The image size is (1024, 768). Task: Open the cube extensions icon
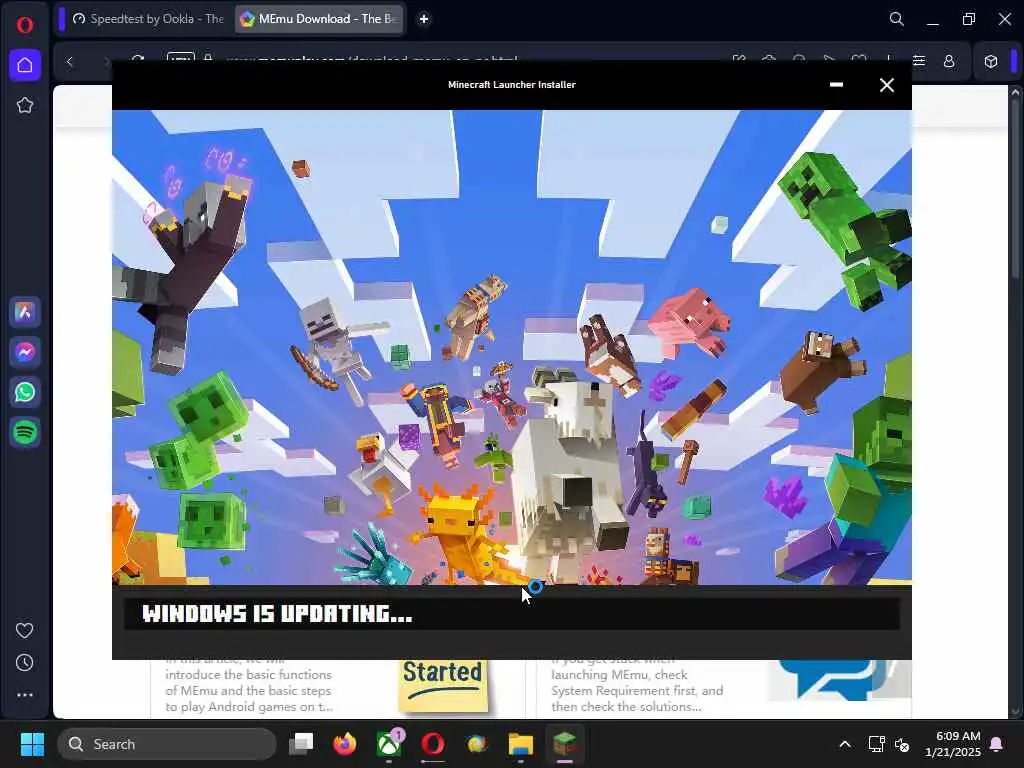[x=991, y=61]
